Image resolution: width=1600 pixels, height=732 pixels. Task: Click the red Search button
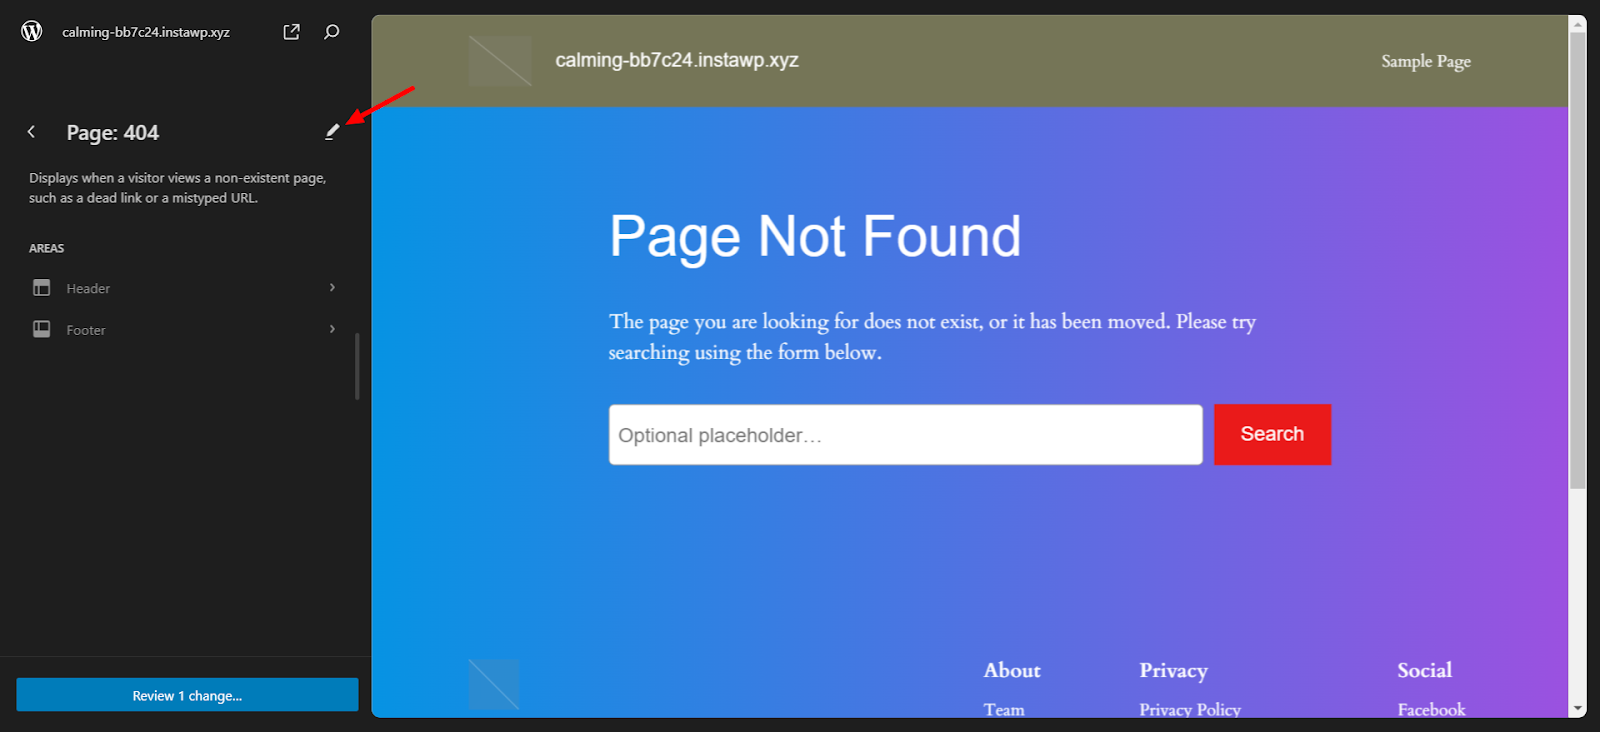[x=1272, y=434]
